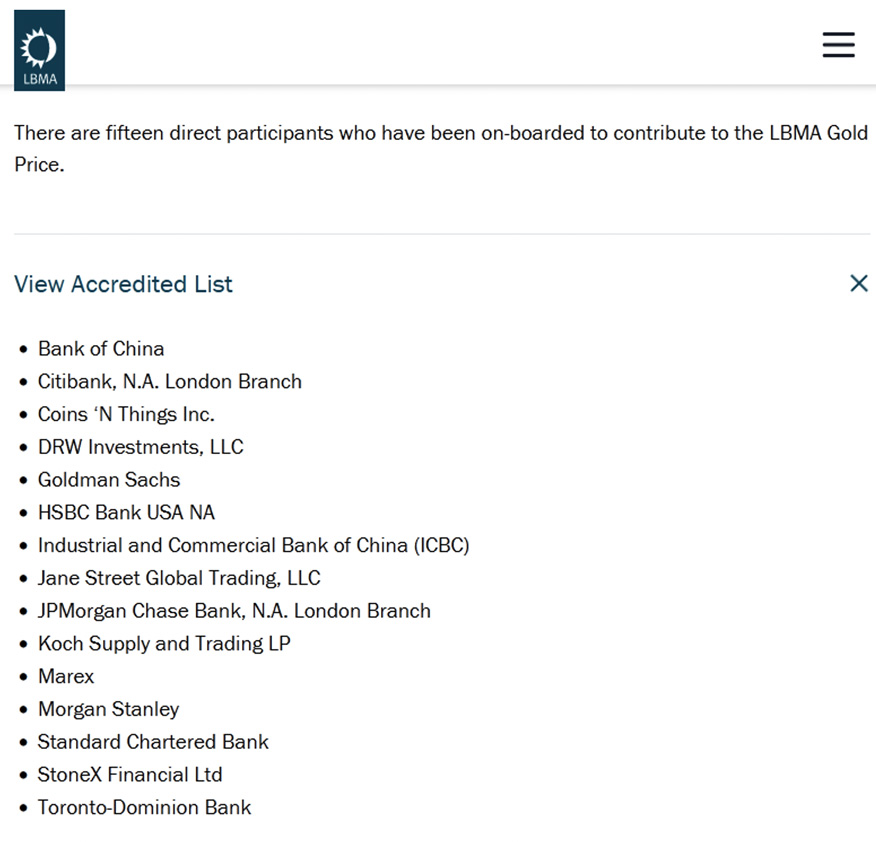Click Standard Chartered Bank entry
The height and width of the screenshot is (842, 876).
153,742
